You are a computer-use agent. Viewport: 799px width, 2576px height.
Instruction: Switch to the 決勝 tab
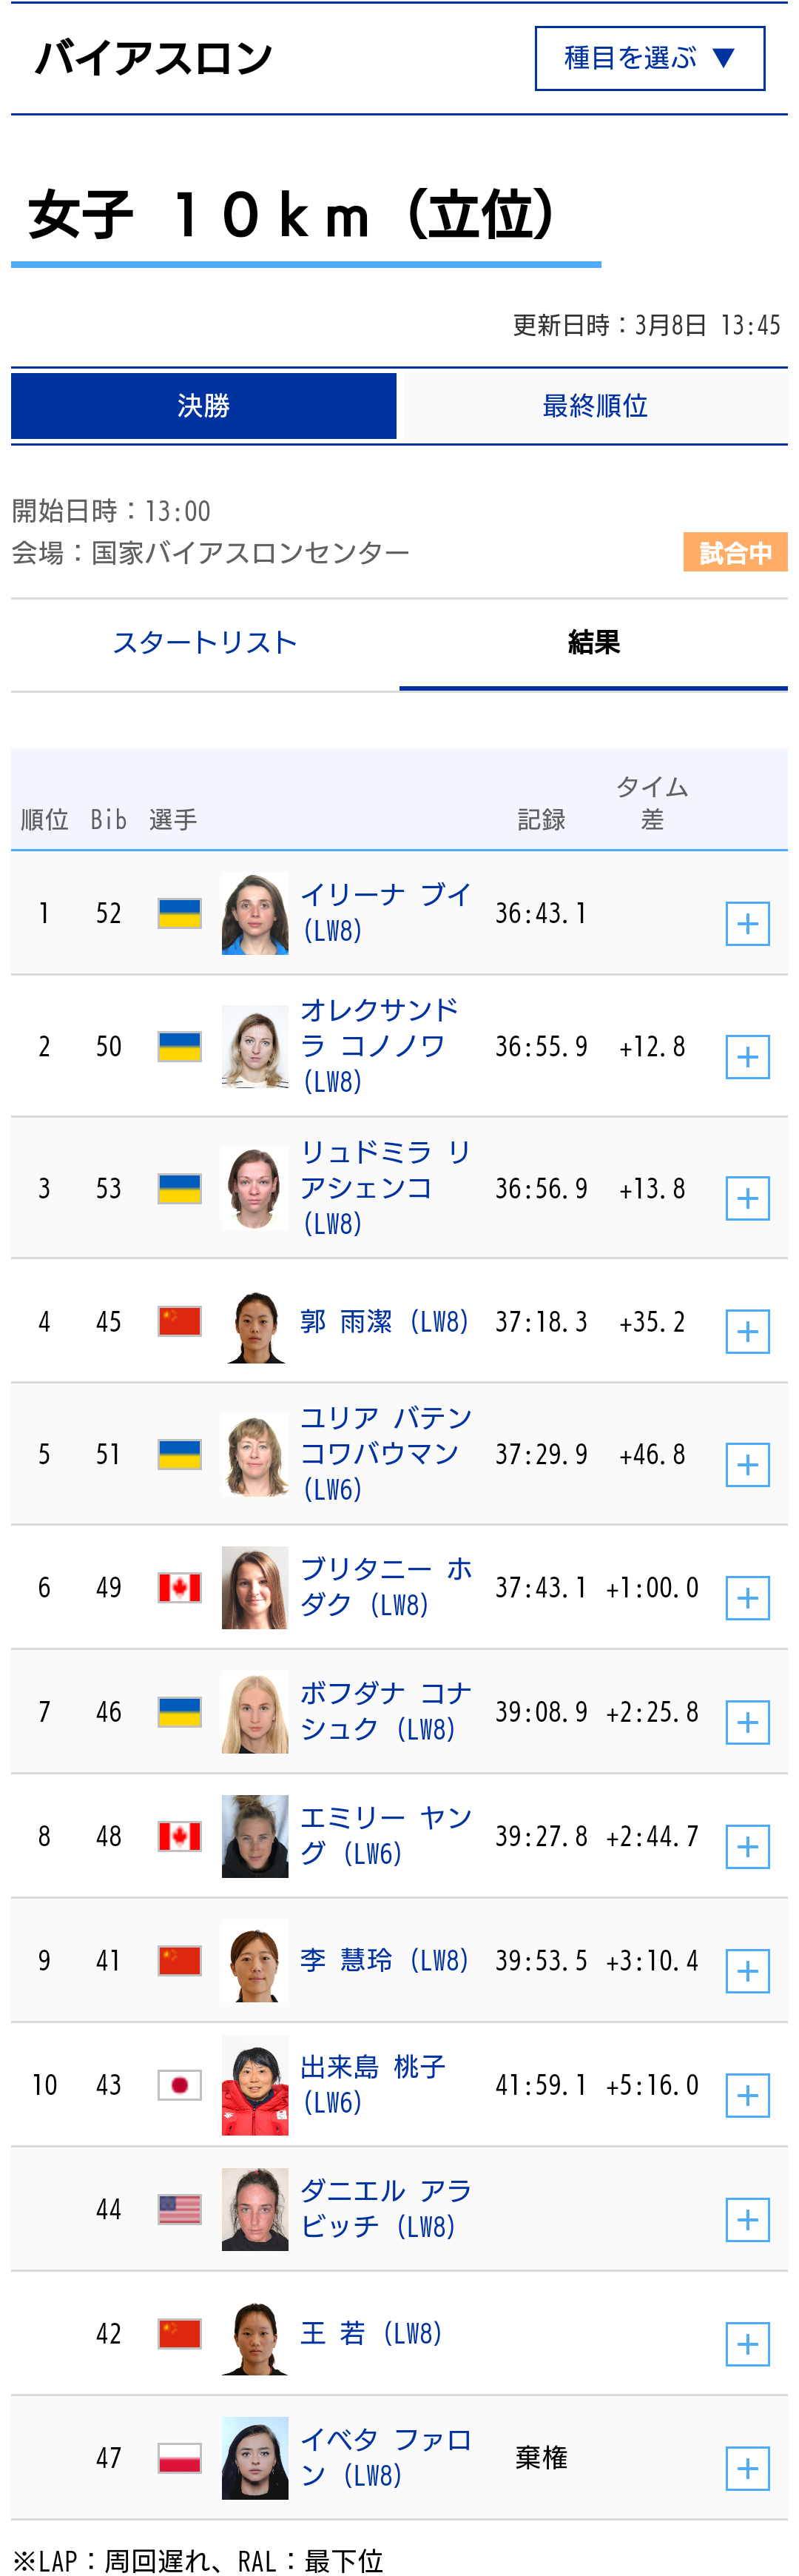pos(204,406)
